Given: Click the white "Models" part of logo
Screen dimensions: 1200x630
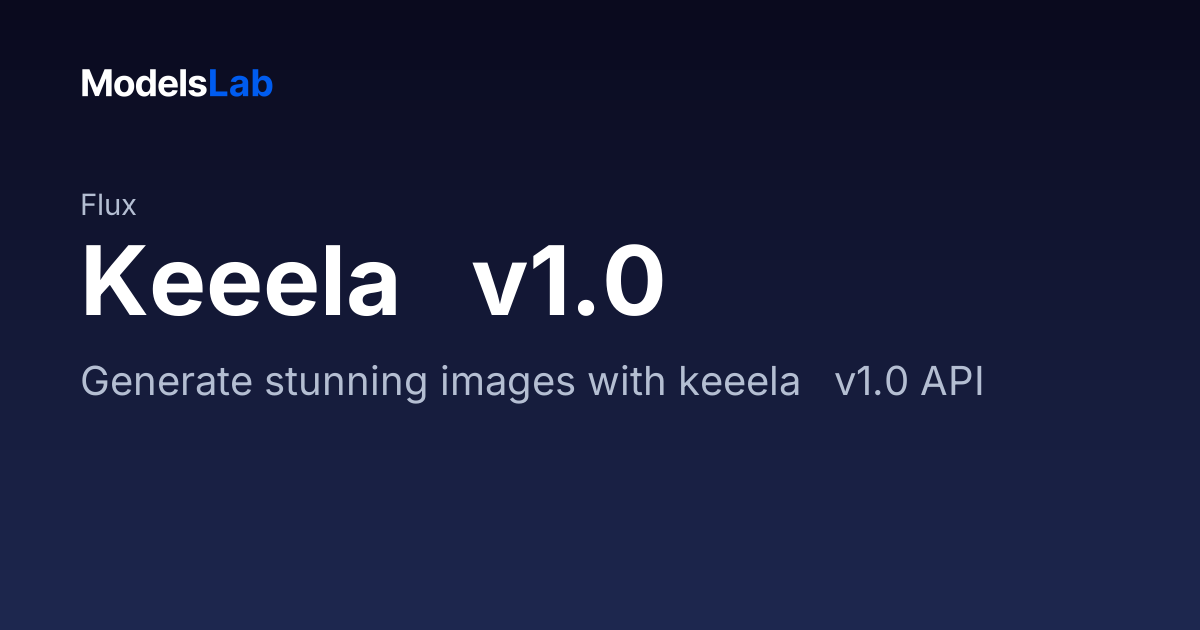Looking at the screenshot, I should pyautogui.click(x=144, y=84).
